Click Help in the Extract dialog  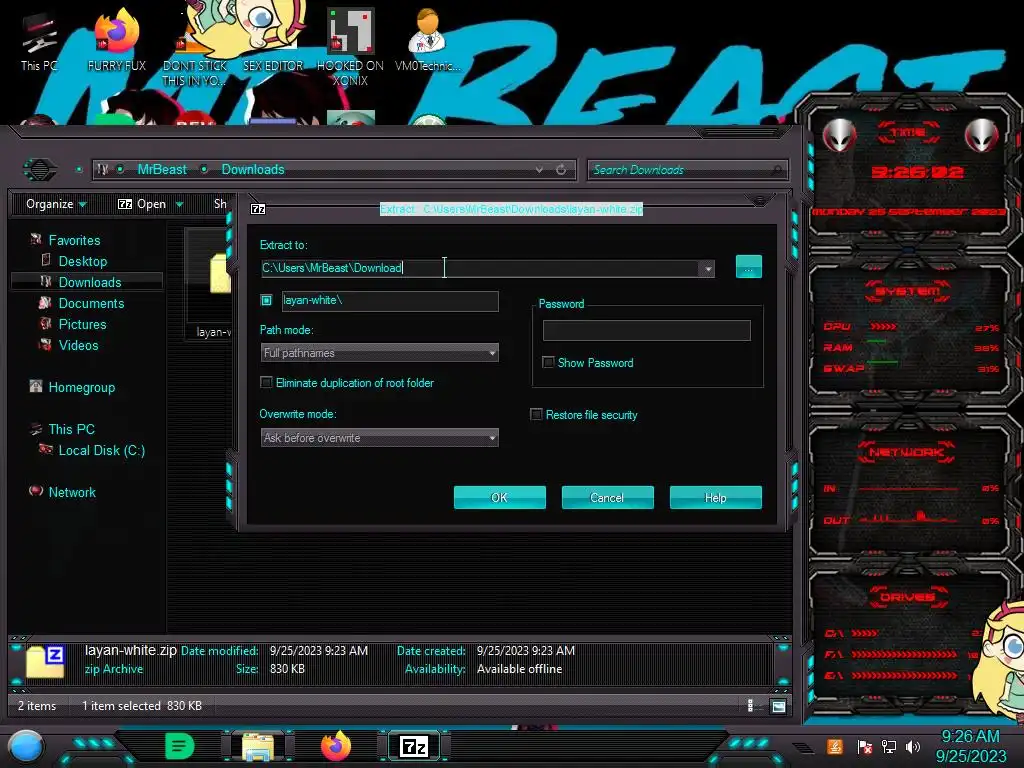point(716,498)
